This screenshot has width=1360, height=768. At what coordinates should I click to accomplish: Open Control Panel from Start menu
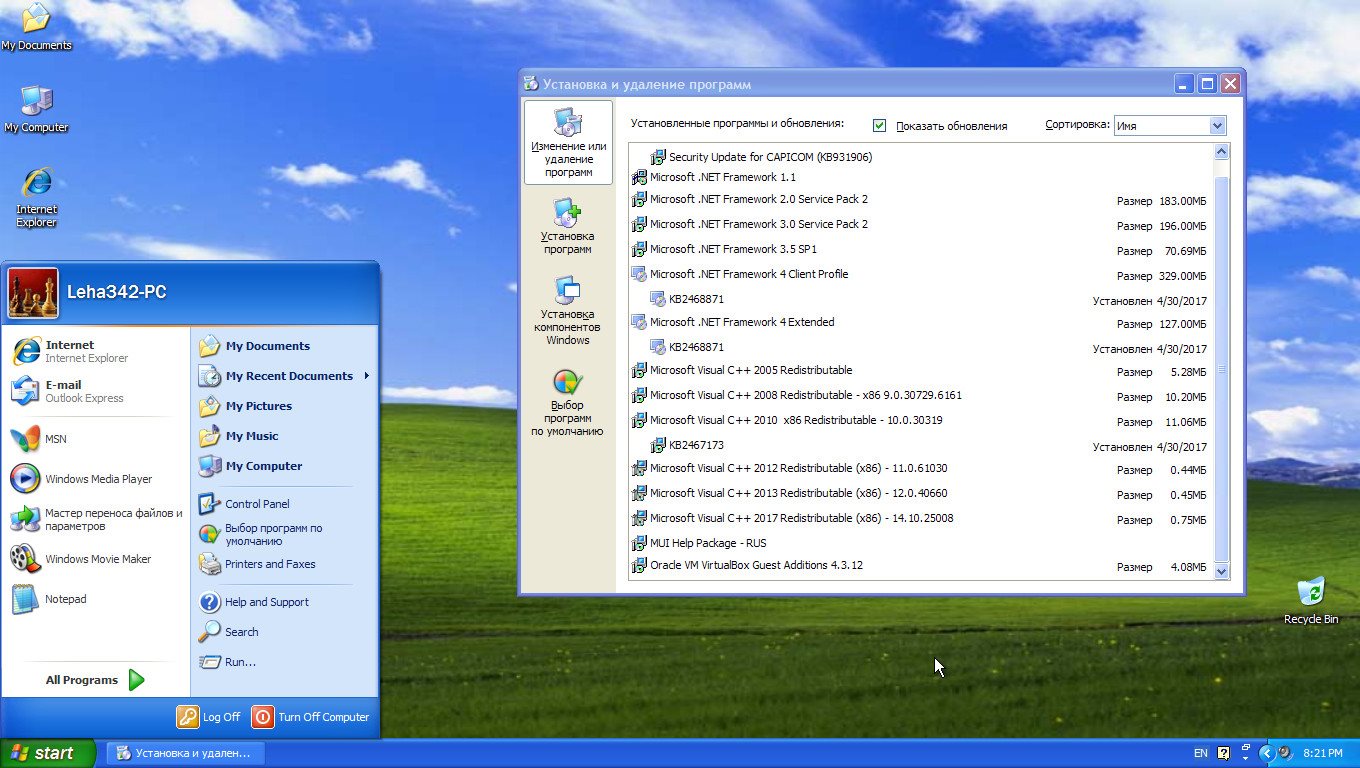click(284, 504)
